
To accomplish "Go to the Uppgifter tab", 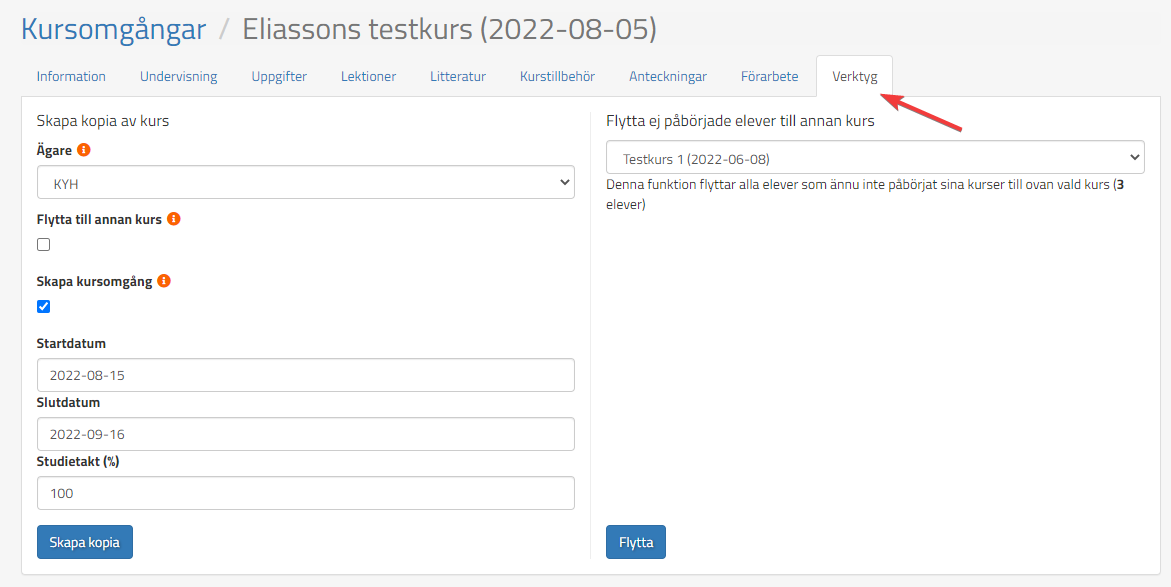I will pyautogui.click(x=279, y=77).
